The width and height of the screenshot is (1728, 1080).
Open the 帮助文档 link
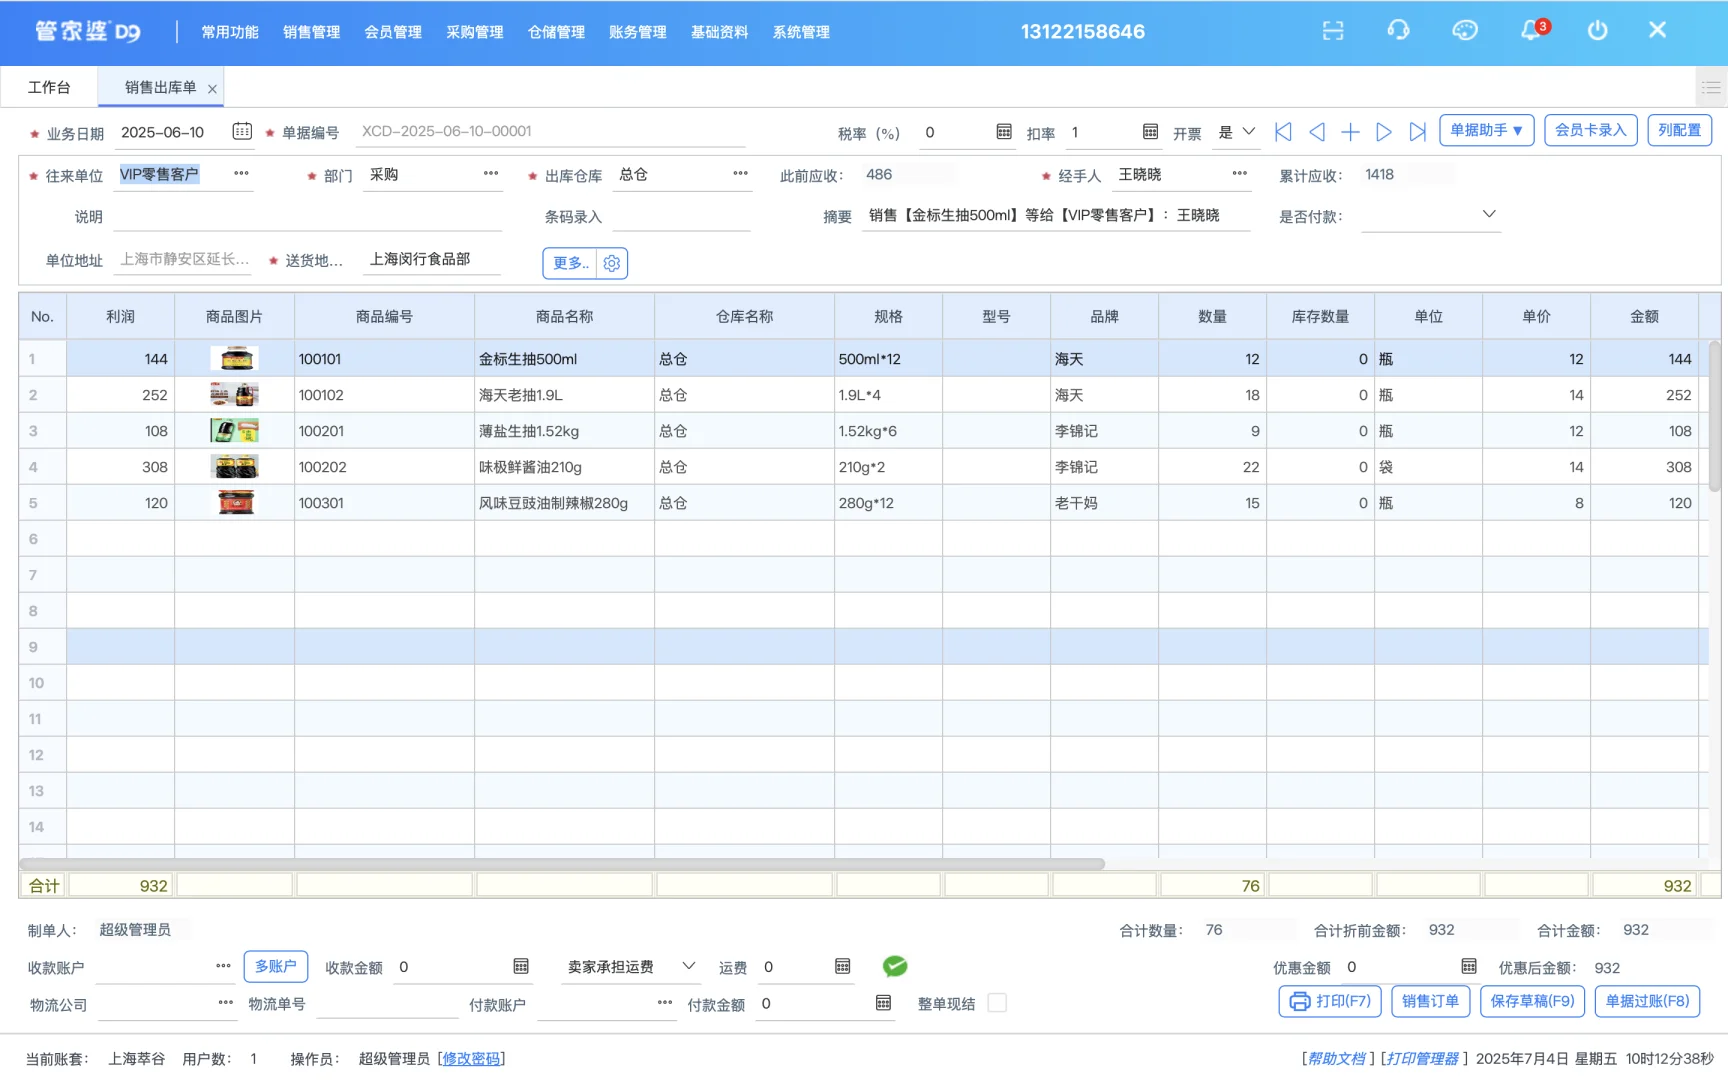[1336, 1058]
